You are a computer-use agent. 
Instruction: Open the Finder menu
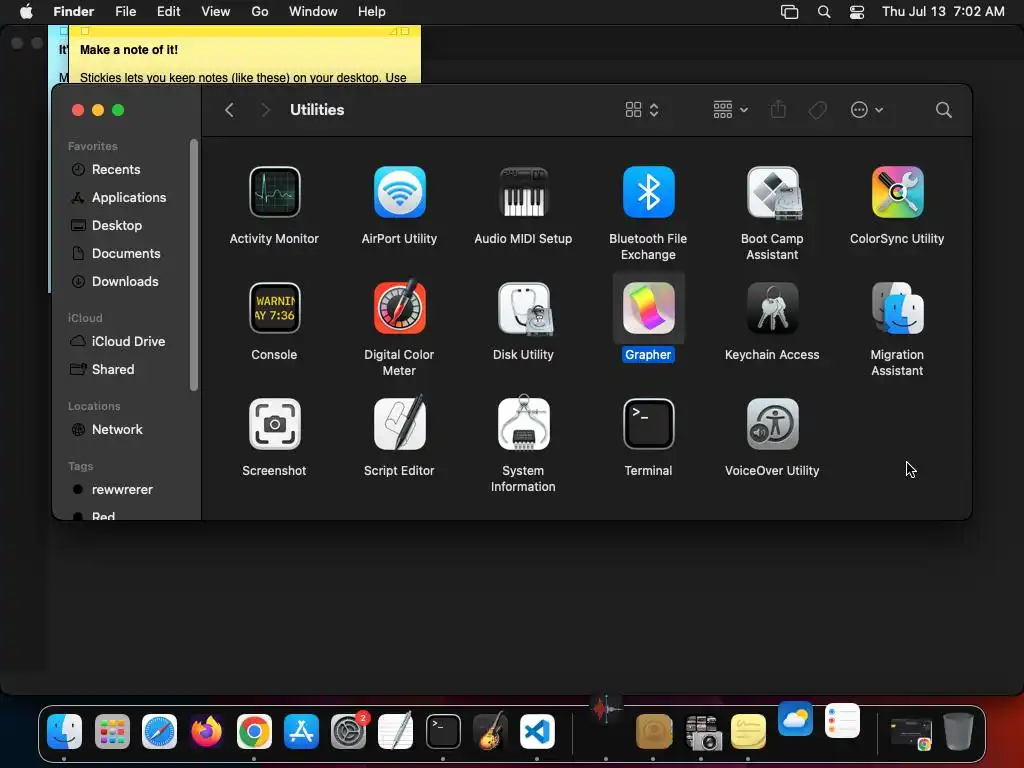pos(73,12)
